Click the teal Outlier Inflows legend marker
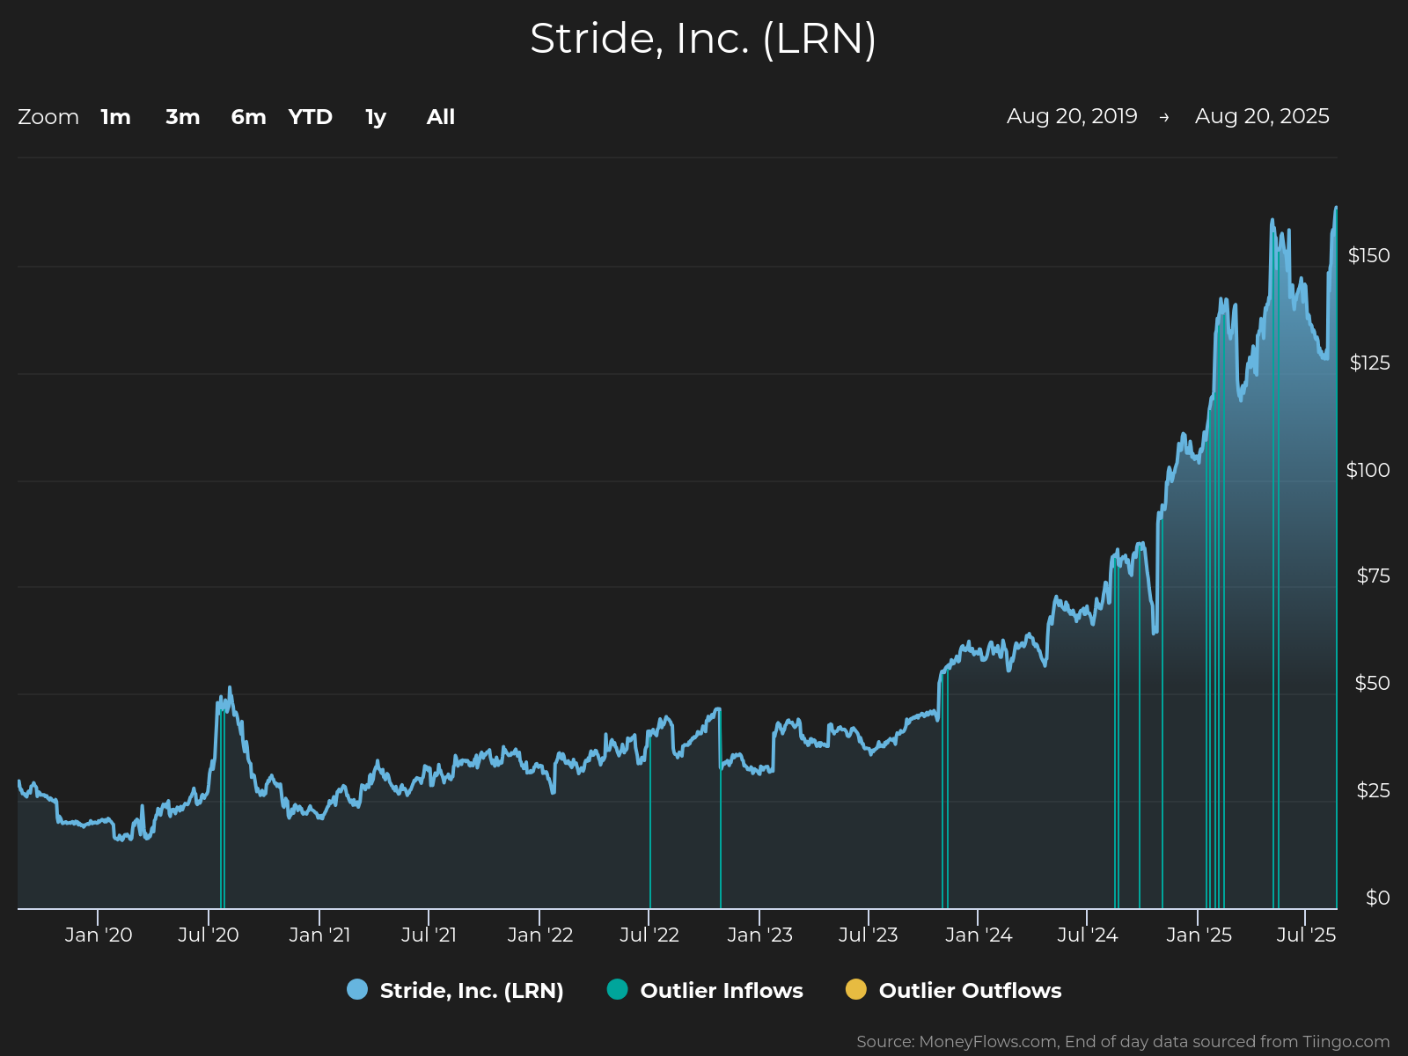The width and height of the screenshot is (1408, 1056). tap(617, 990)
